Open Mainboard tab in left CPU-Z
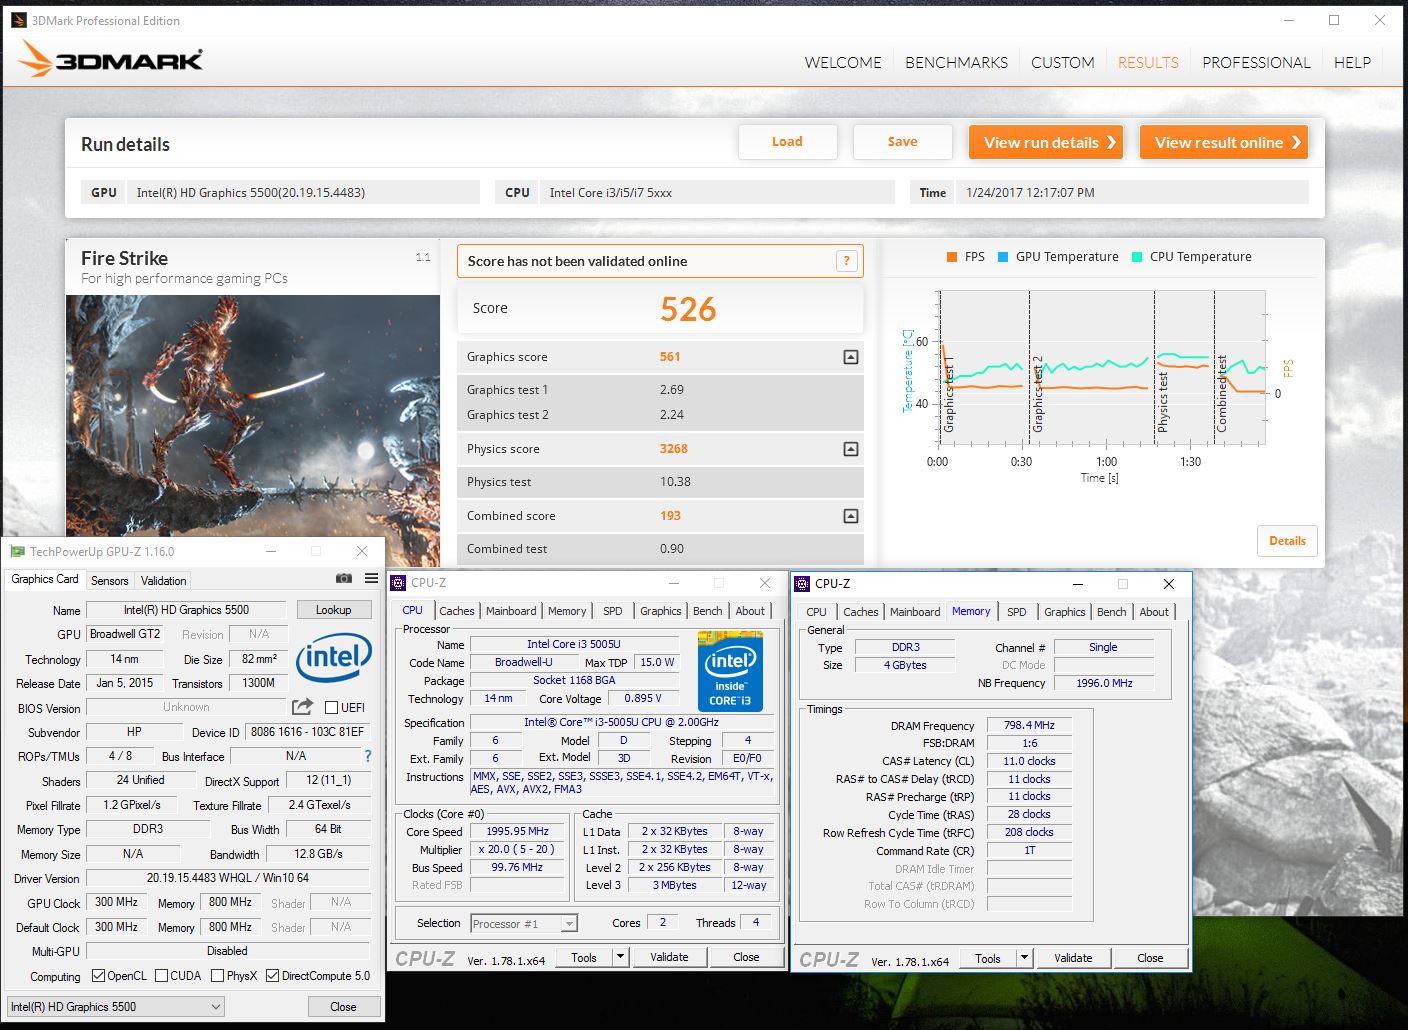 point(511,611)
